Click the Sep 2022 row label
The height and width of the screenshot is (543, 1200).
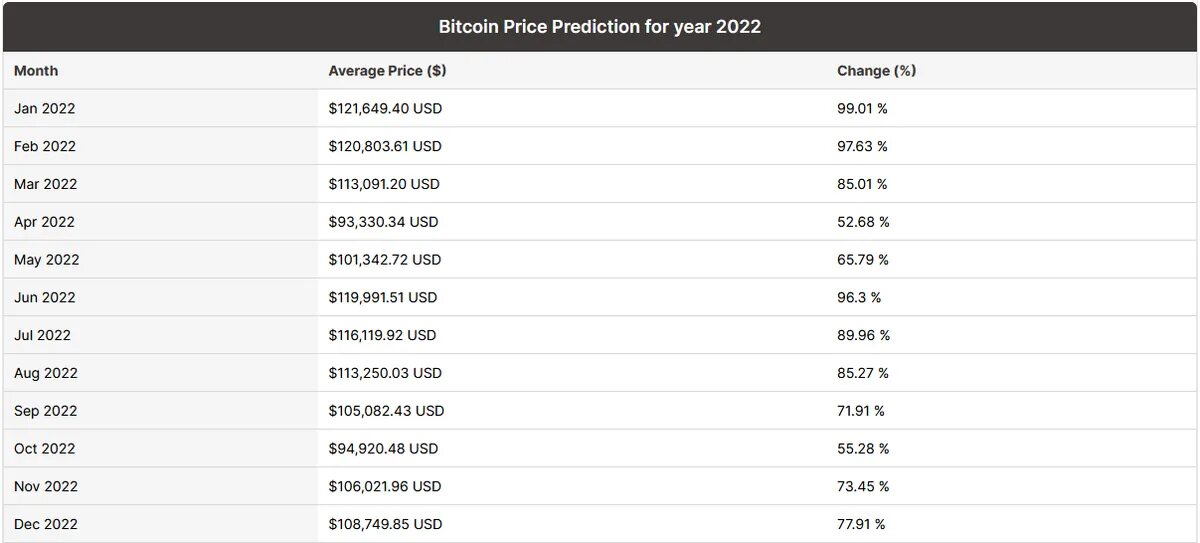(45, 411)
